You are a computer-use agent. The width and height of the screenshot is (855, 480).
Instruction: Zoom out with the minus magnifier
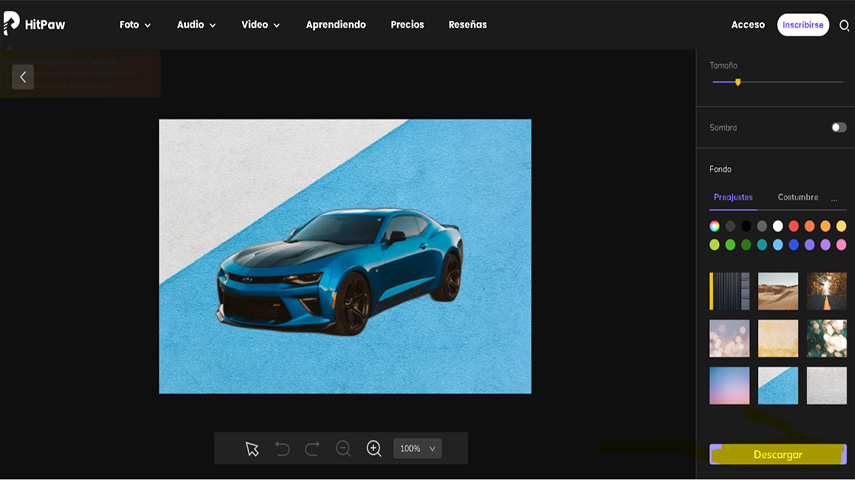[x=343, y=449]
